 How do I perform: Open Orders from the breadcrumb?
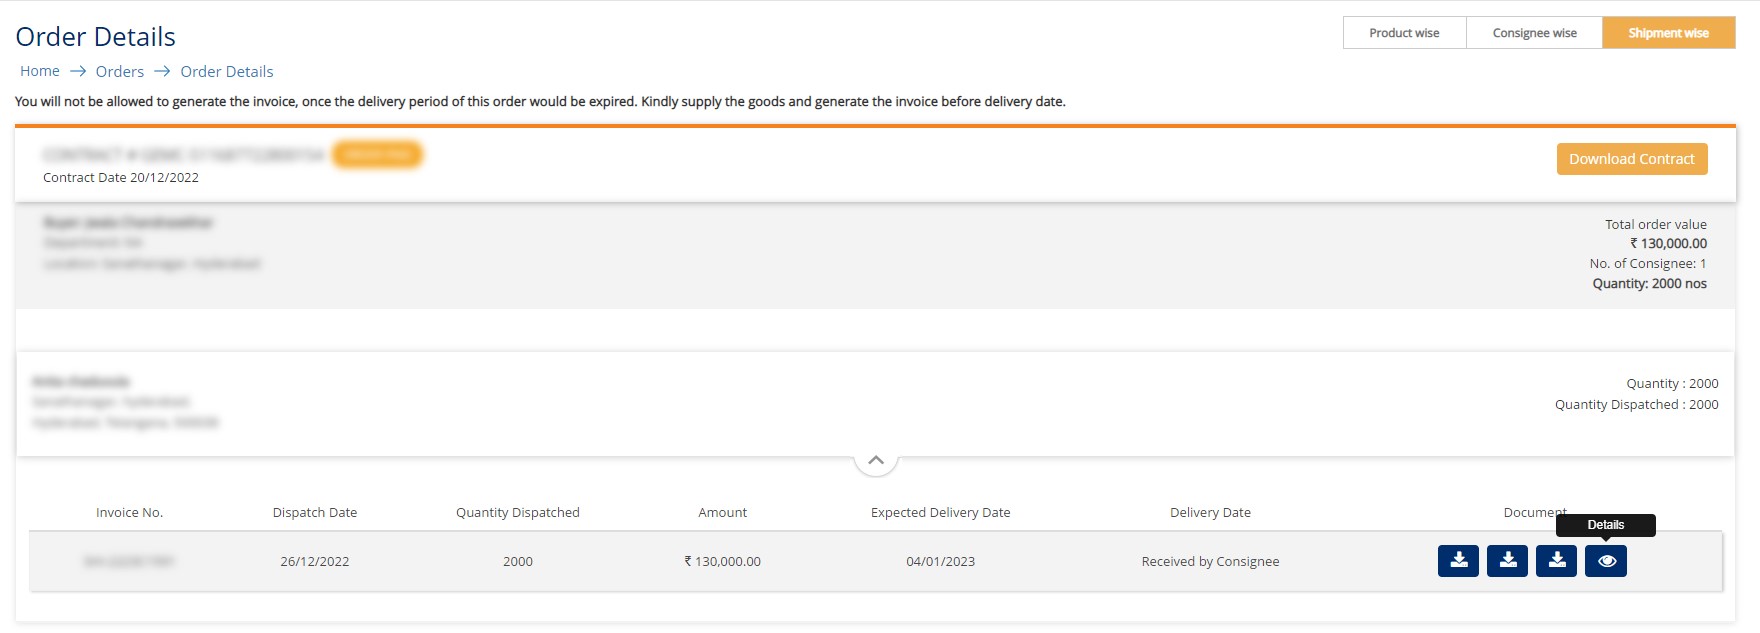pos(120,72)
